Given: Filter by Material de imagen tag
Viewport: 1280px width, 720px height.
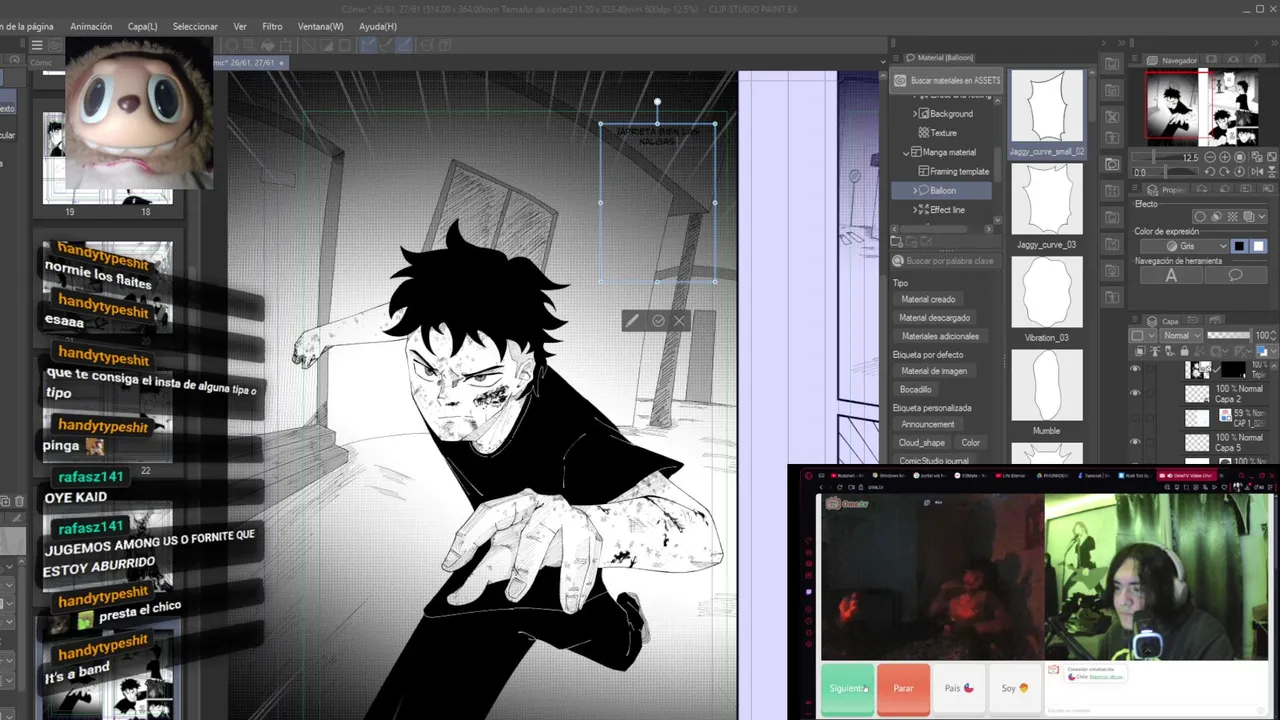Looking at the screenshot, I should [x=934, y=371].
